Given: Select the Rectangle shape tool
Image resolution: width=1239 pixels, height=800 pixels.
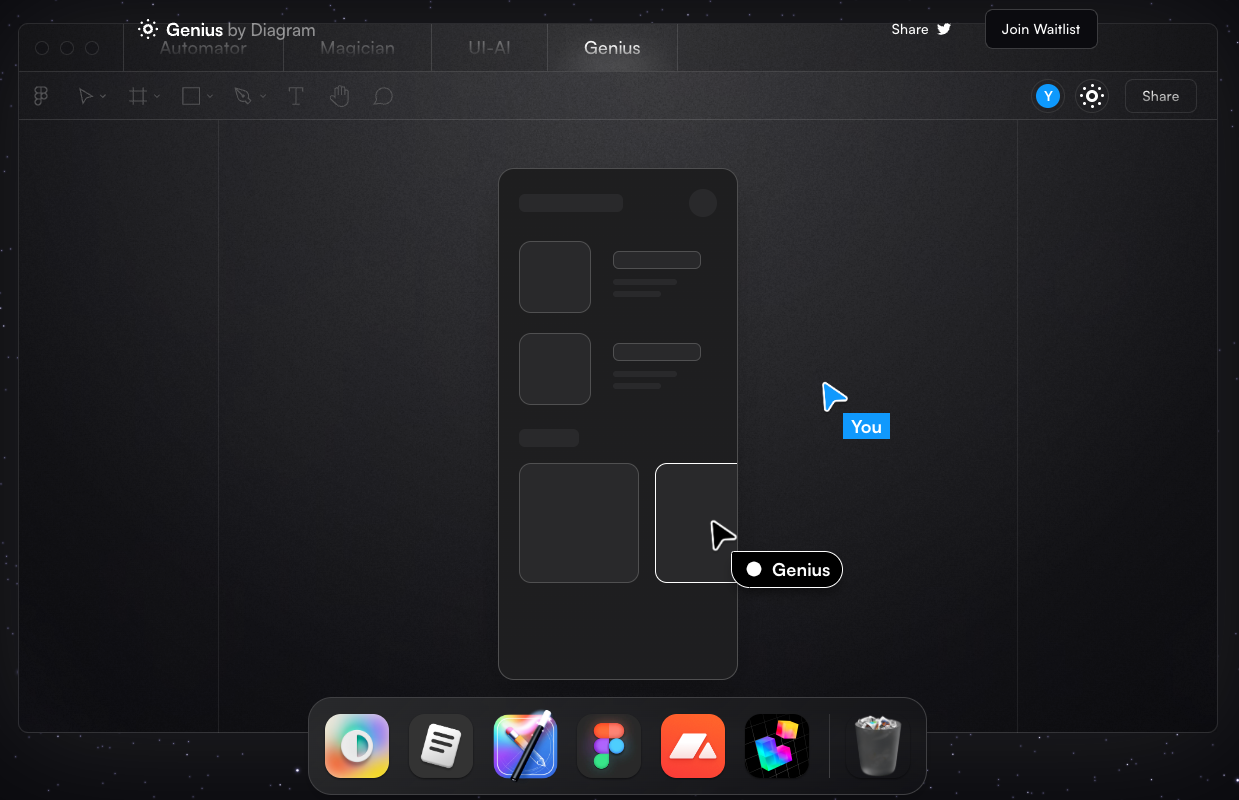Looking at the screenshot, I should [x=191, y=96].
